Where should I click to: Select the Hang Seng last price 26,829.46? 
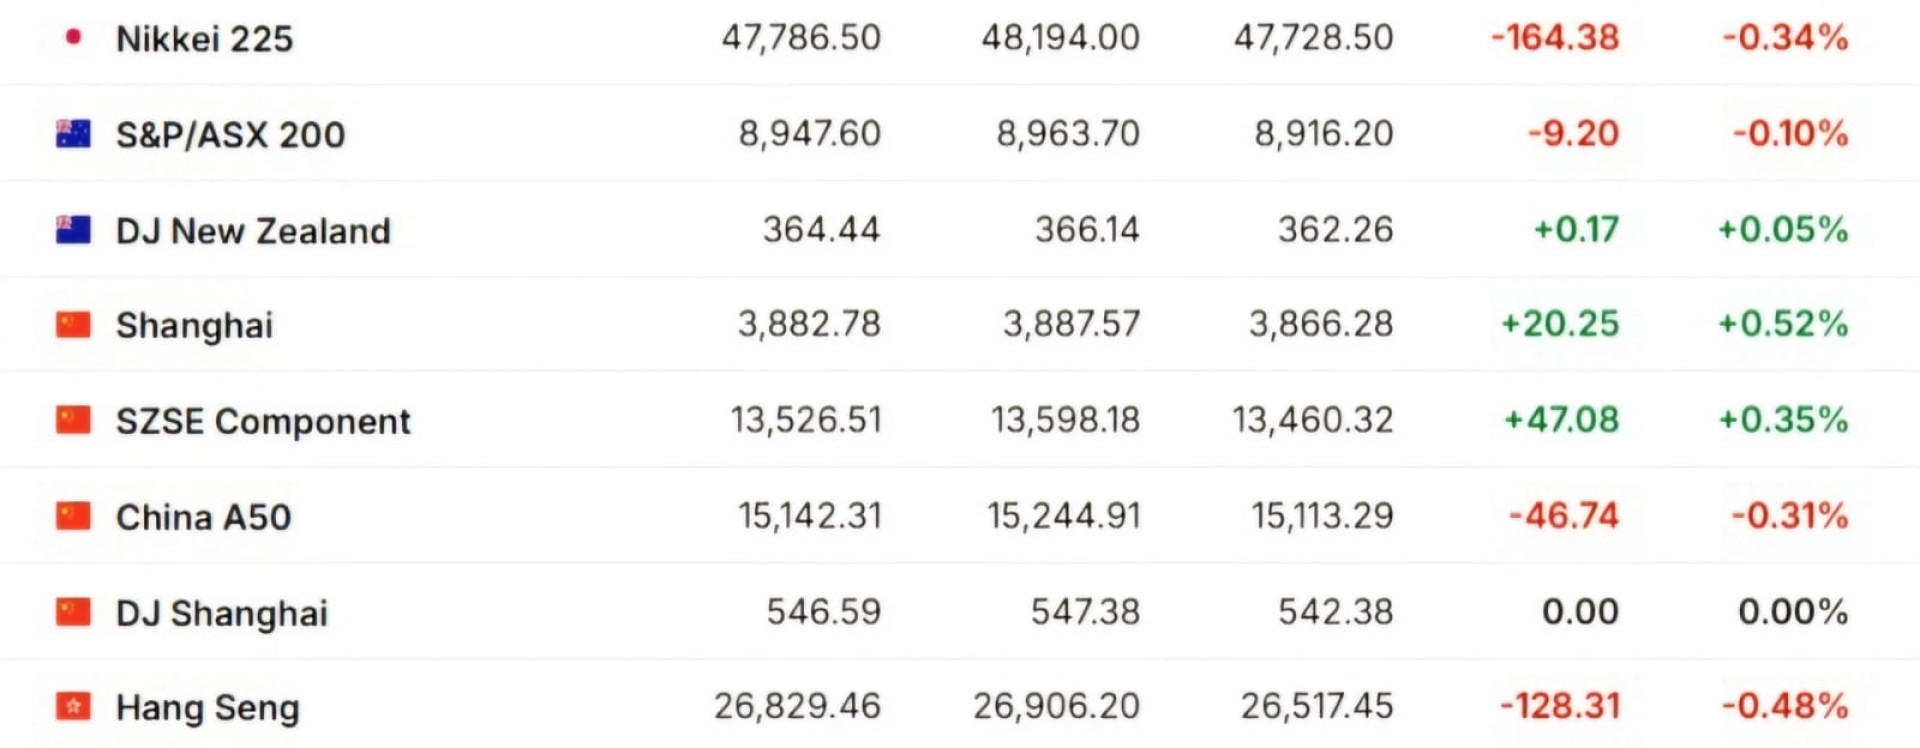coord(797,706)
